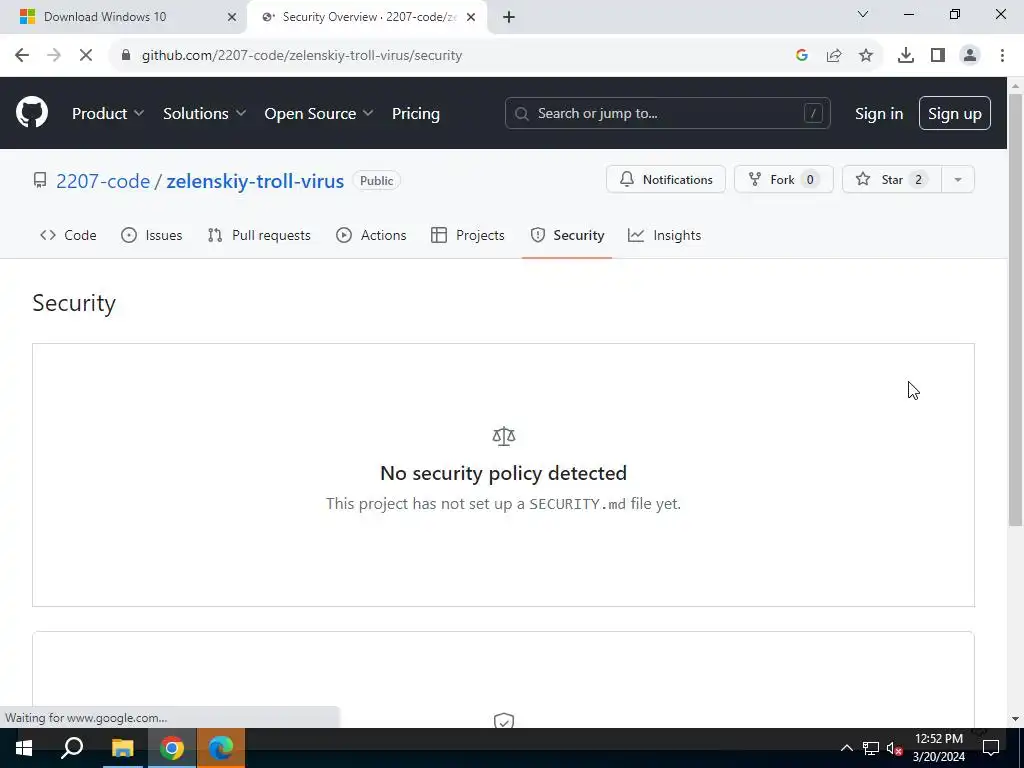Image resolution: width=1024 pixels, height=768 pixels.
Task: Click the Security page heading
Action: click(x=74, y=303)
